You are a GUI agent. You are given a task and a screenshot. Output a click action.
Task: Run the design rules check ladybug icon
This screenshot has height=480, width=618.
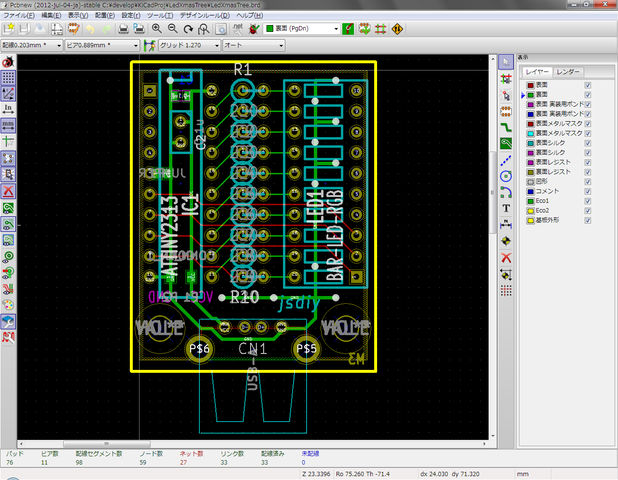(254, 29)
